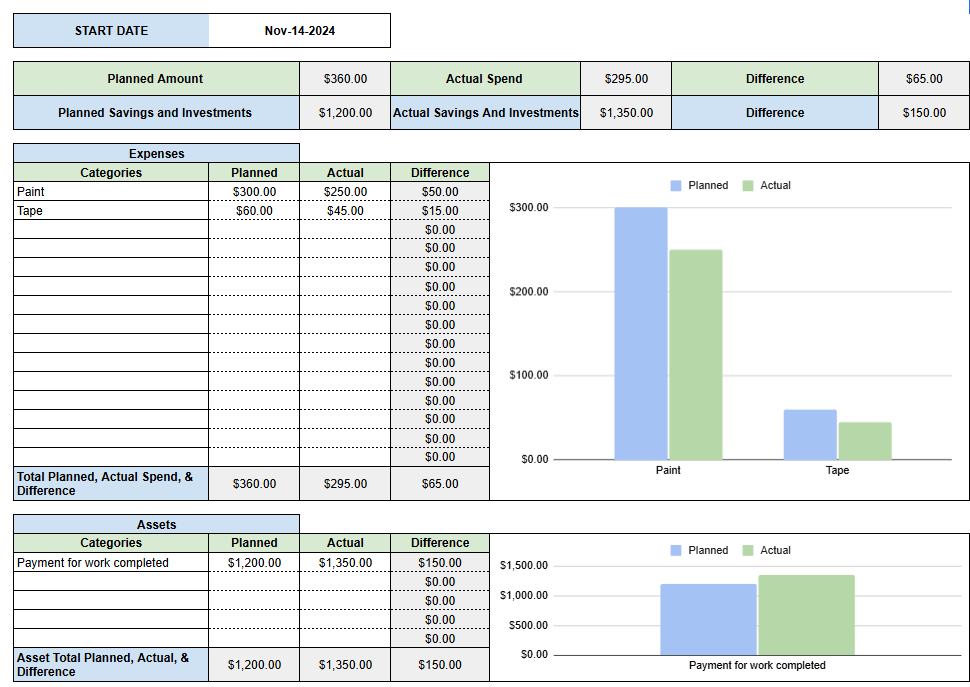
Task: Select the Actual Spend cell showing $295.00
Action: (625, 78)
